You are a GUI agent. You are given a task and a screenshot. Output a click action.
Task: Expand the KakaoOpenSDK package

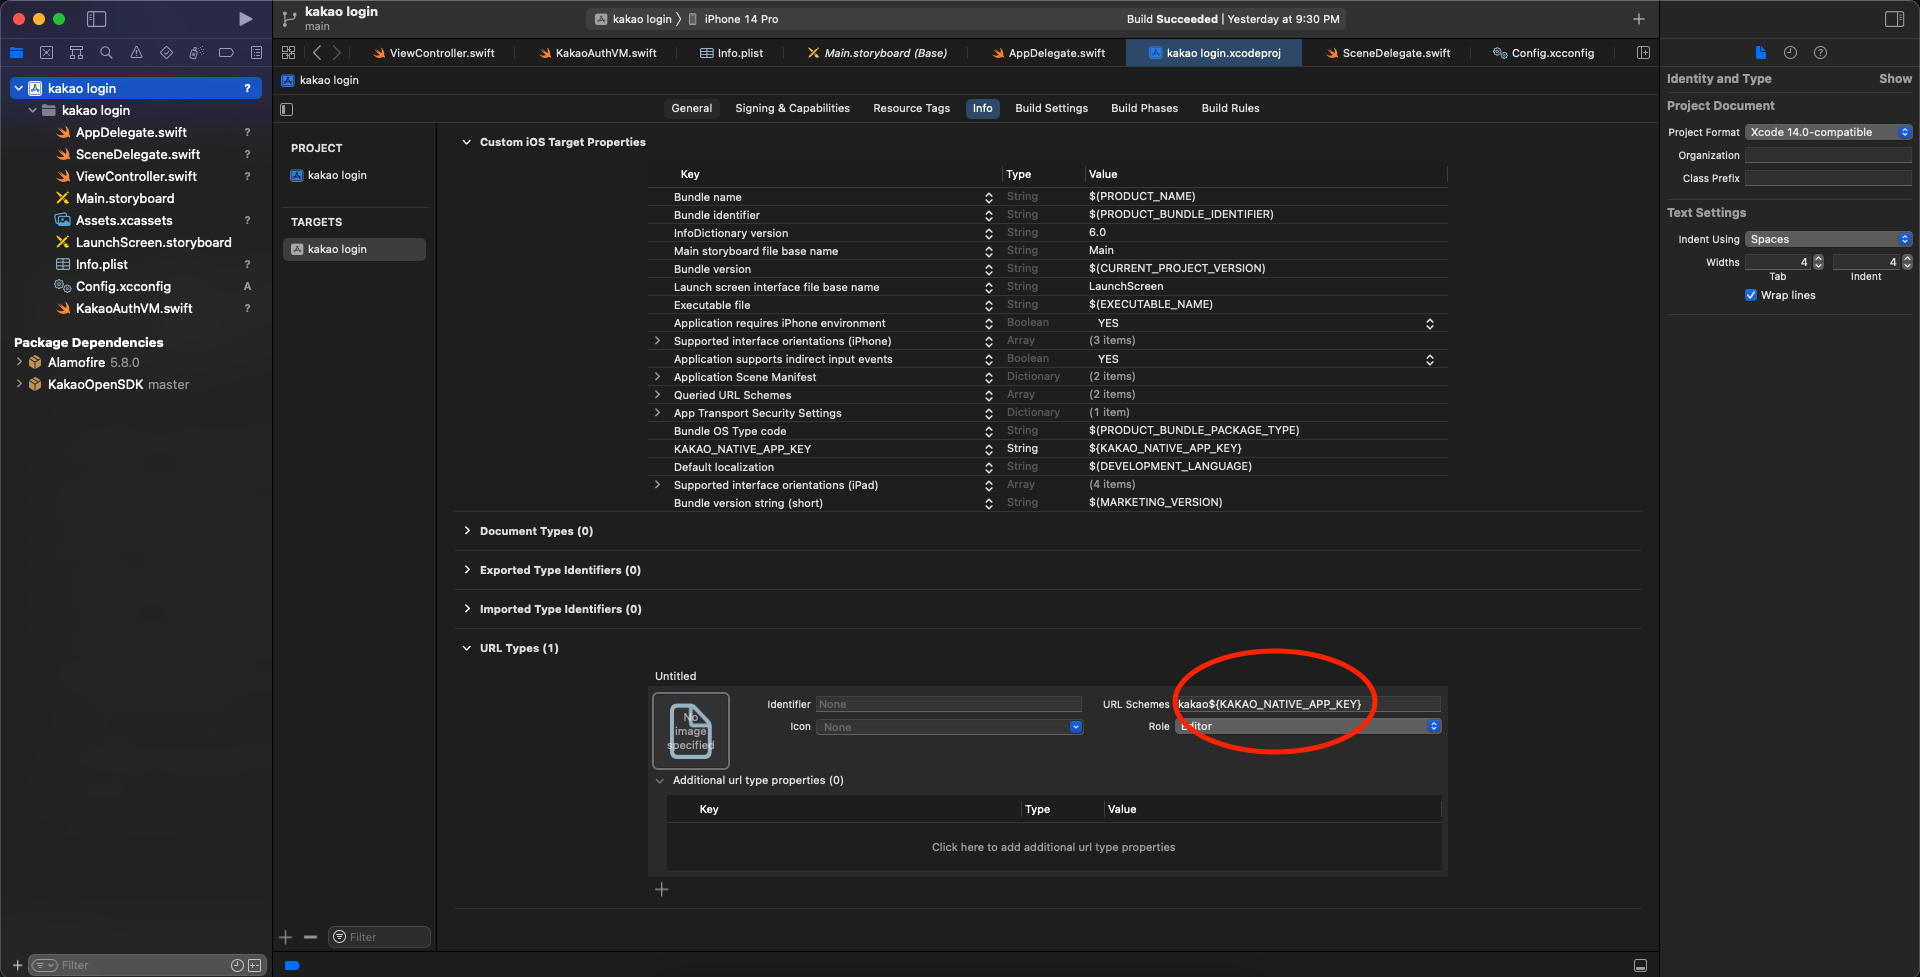19,384
